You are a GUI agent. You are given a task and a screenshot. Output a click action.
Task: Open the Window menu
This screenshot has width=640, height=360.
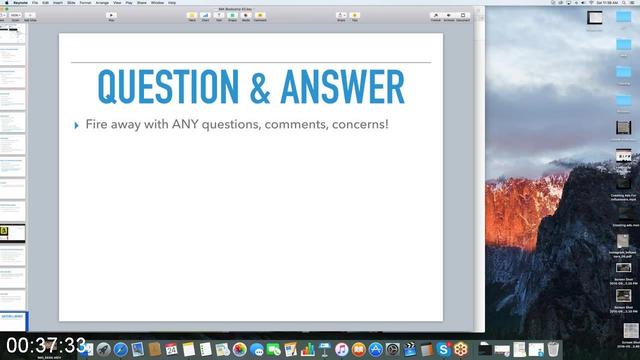point(157,2)
